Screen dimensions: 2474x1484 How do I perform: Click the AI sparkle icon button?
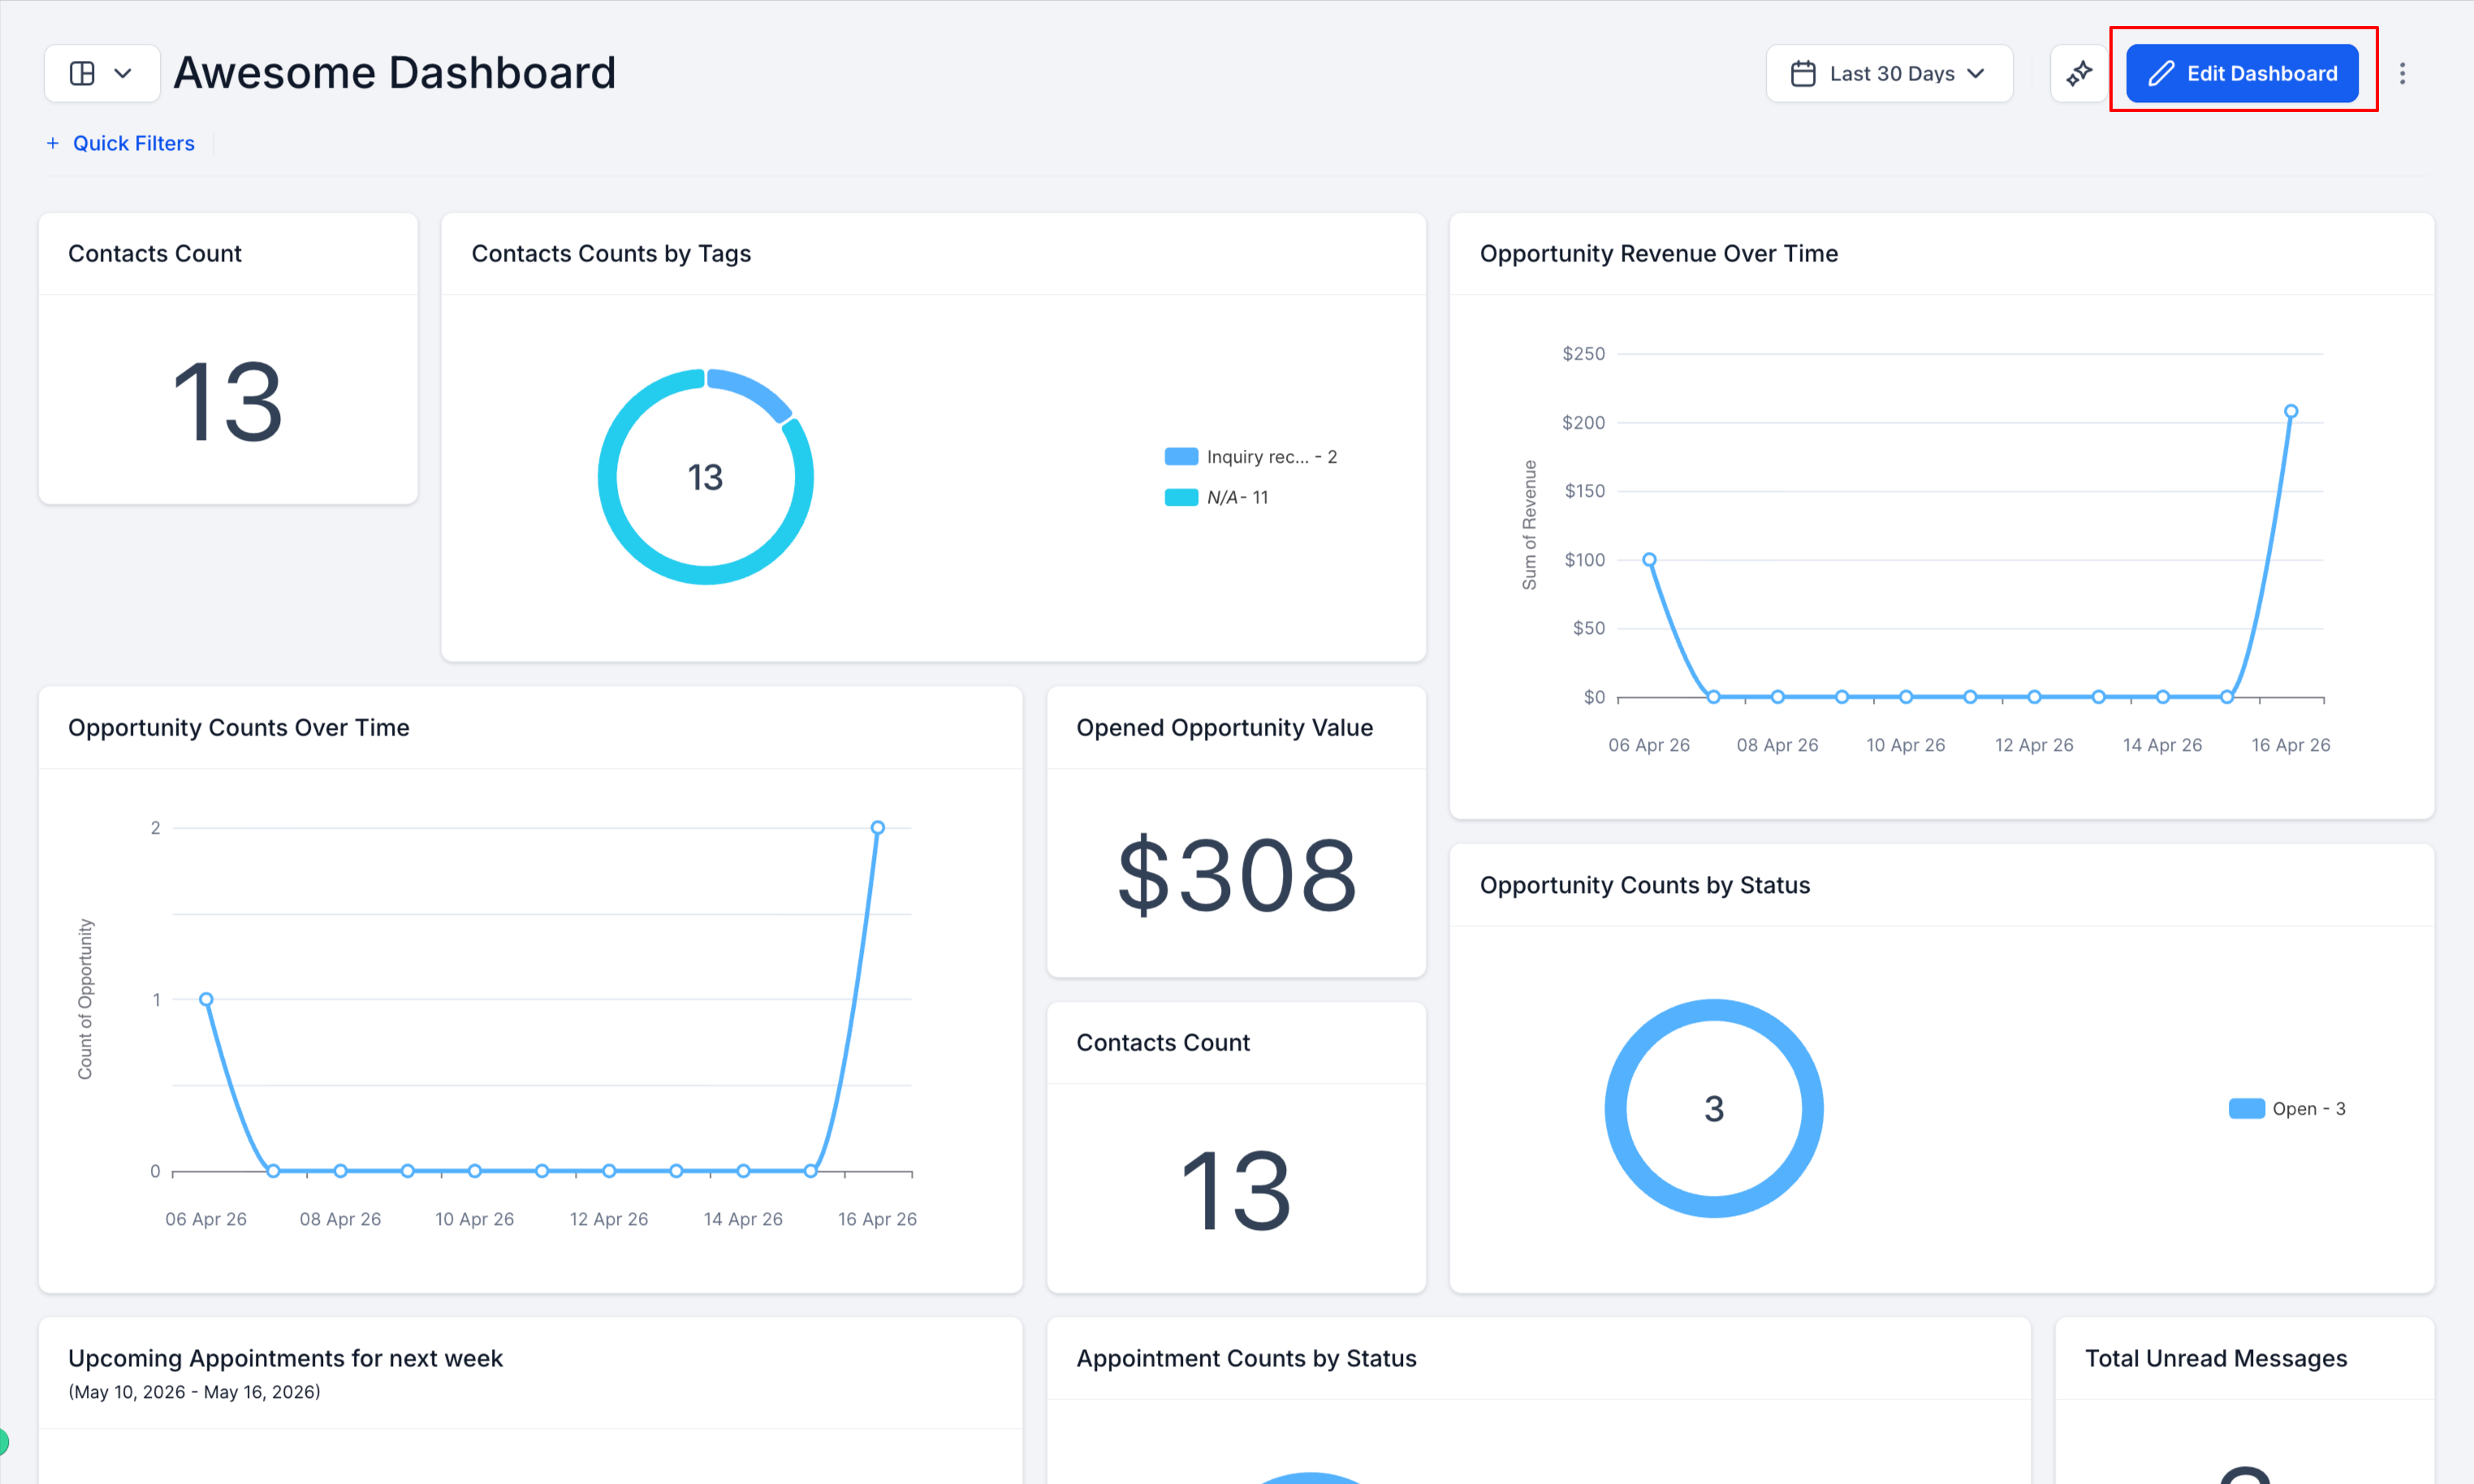coord(2079,73)
